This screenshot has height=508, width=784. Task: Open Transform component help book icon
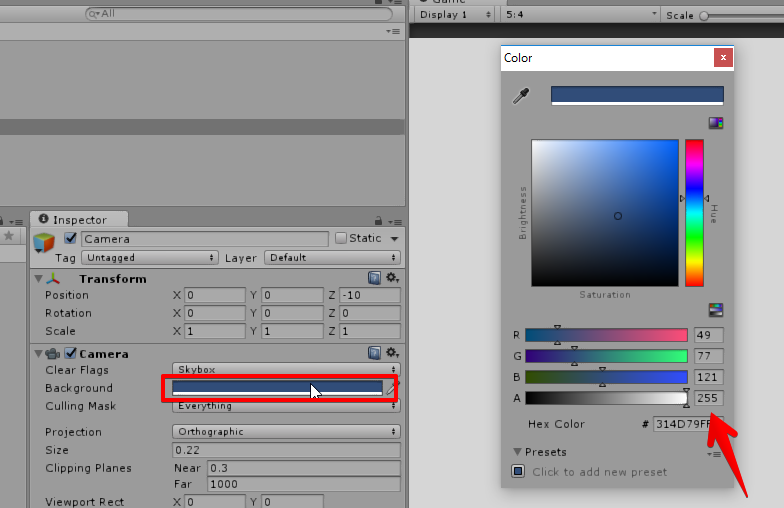click(374, 278)
